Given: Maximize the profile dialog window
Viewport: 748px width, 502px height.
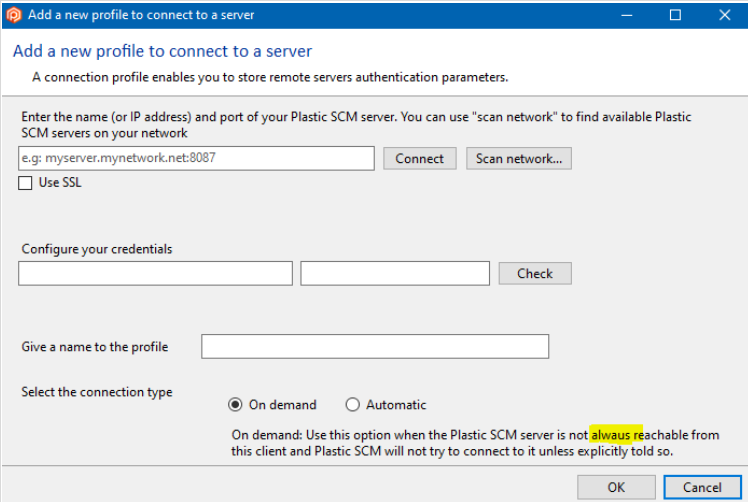Looking at the screenshot, I should coord(675,15).
